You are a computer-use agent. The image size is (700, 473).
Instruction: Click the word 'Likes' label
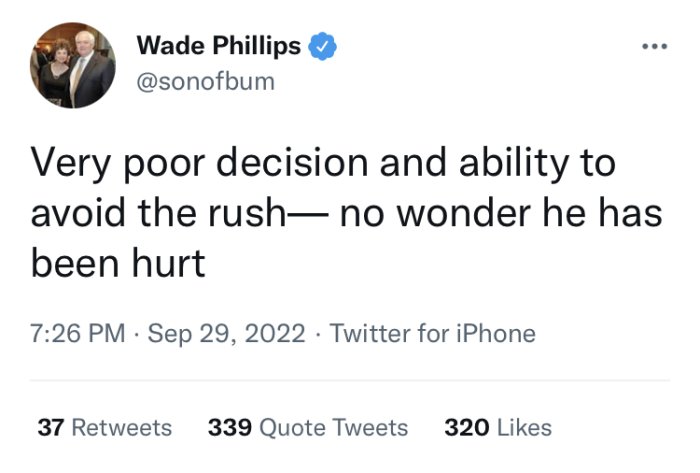coord(525,427)
